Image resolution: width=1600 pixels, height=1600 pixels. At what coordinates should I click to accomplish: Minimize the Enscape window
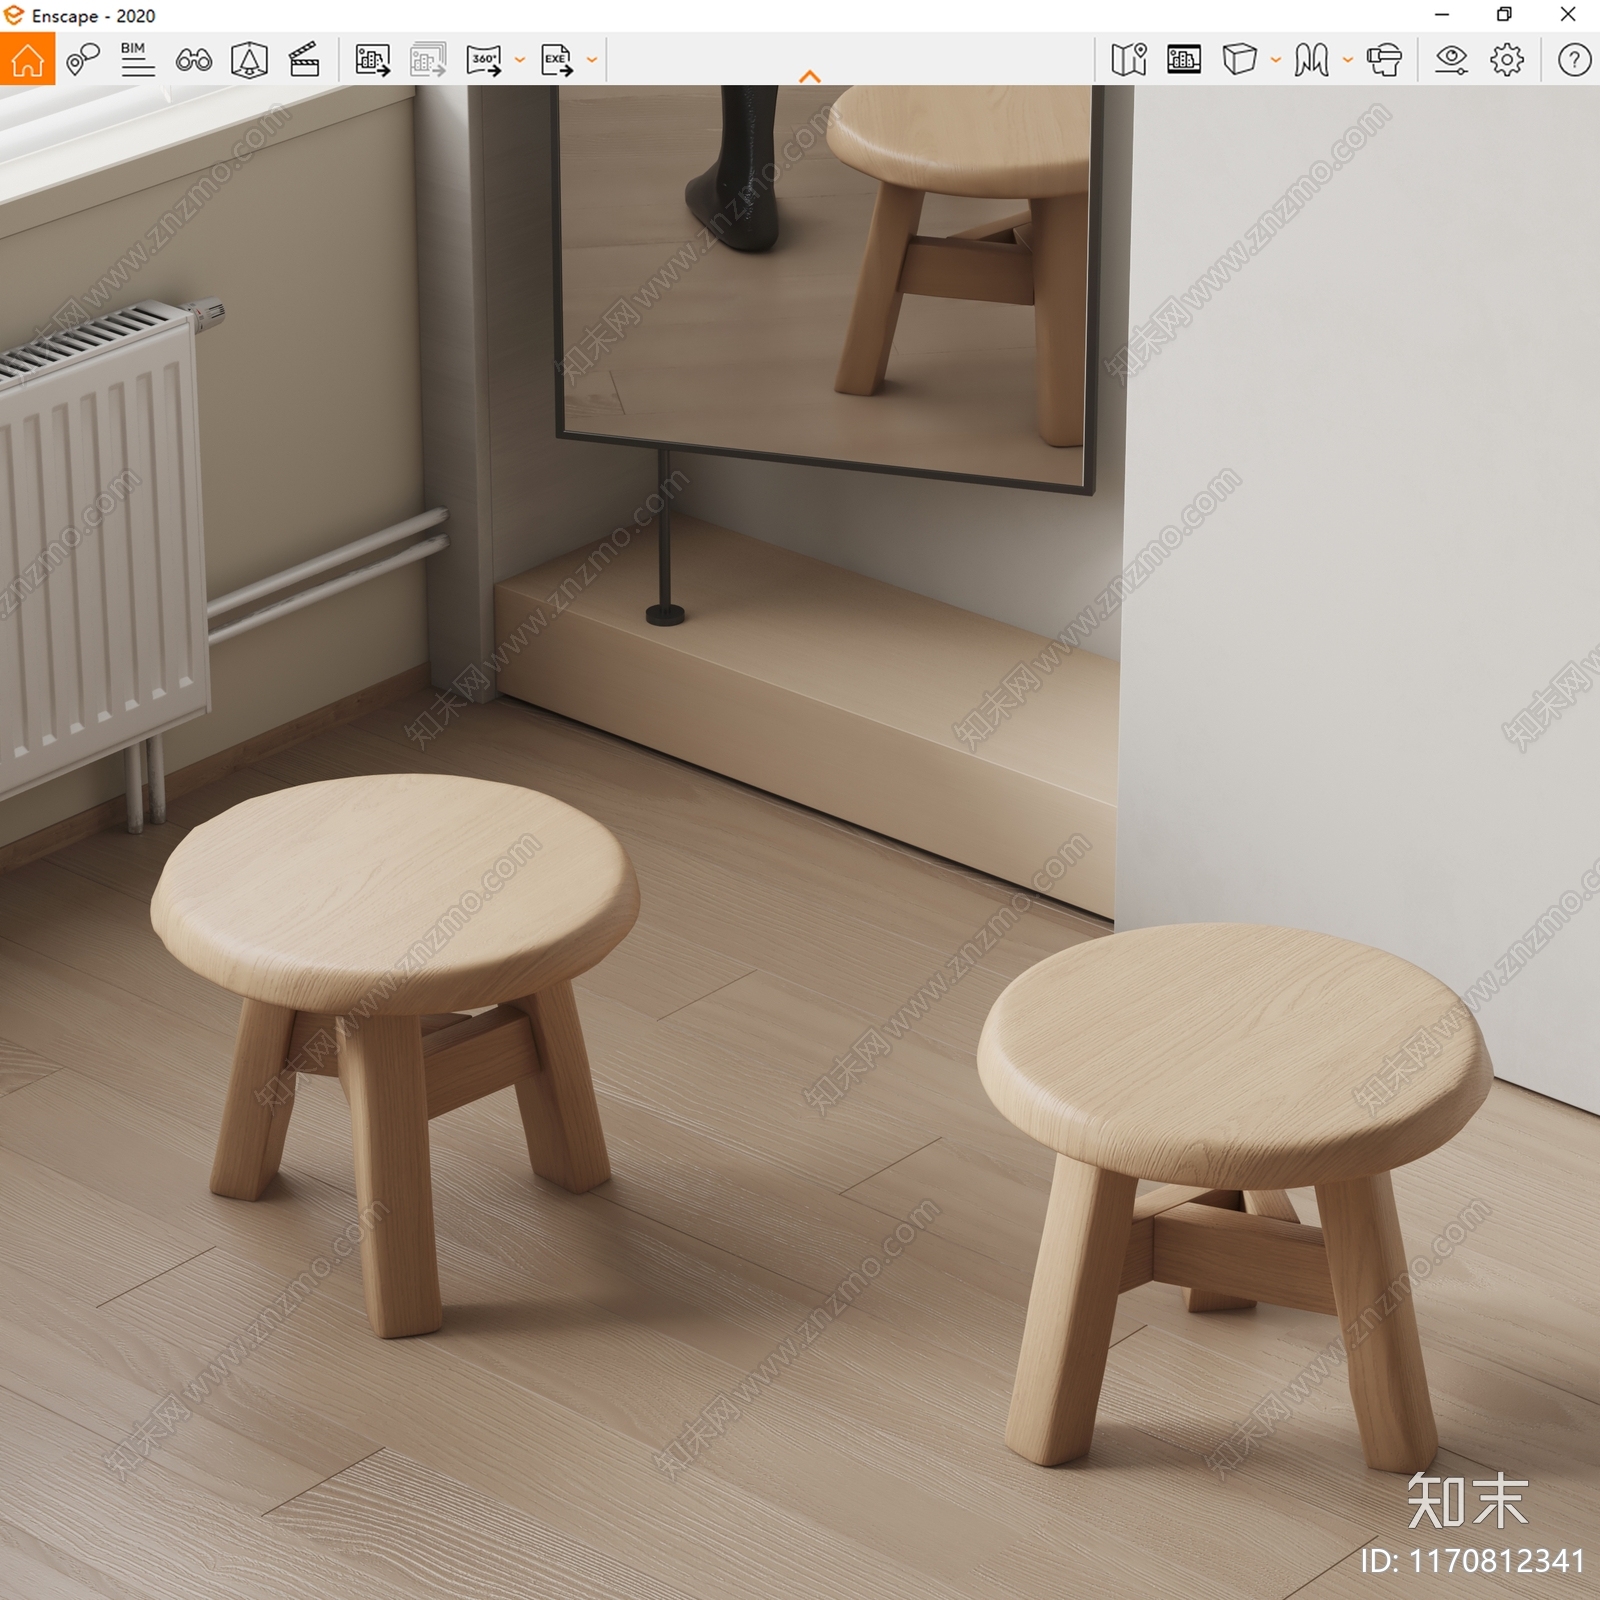coord(1442,15)
